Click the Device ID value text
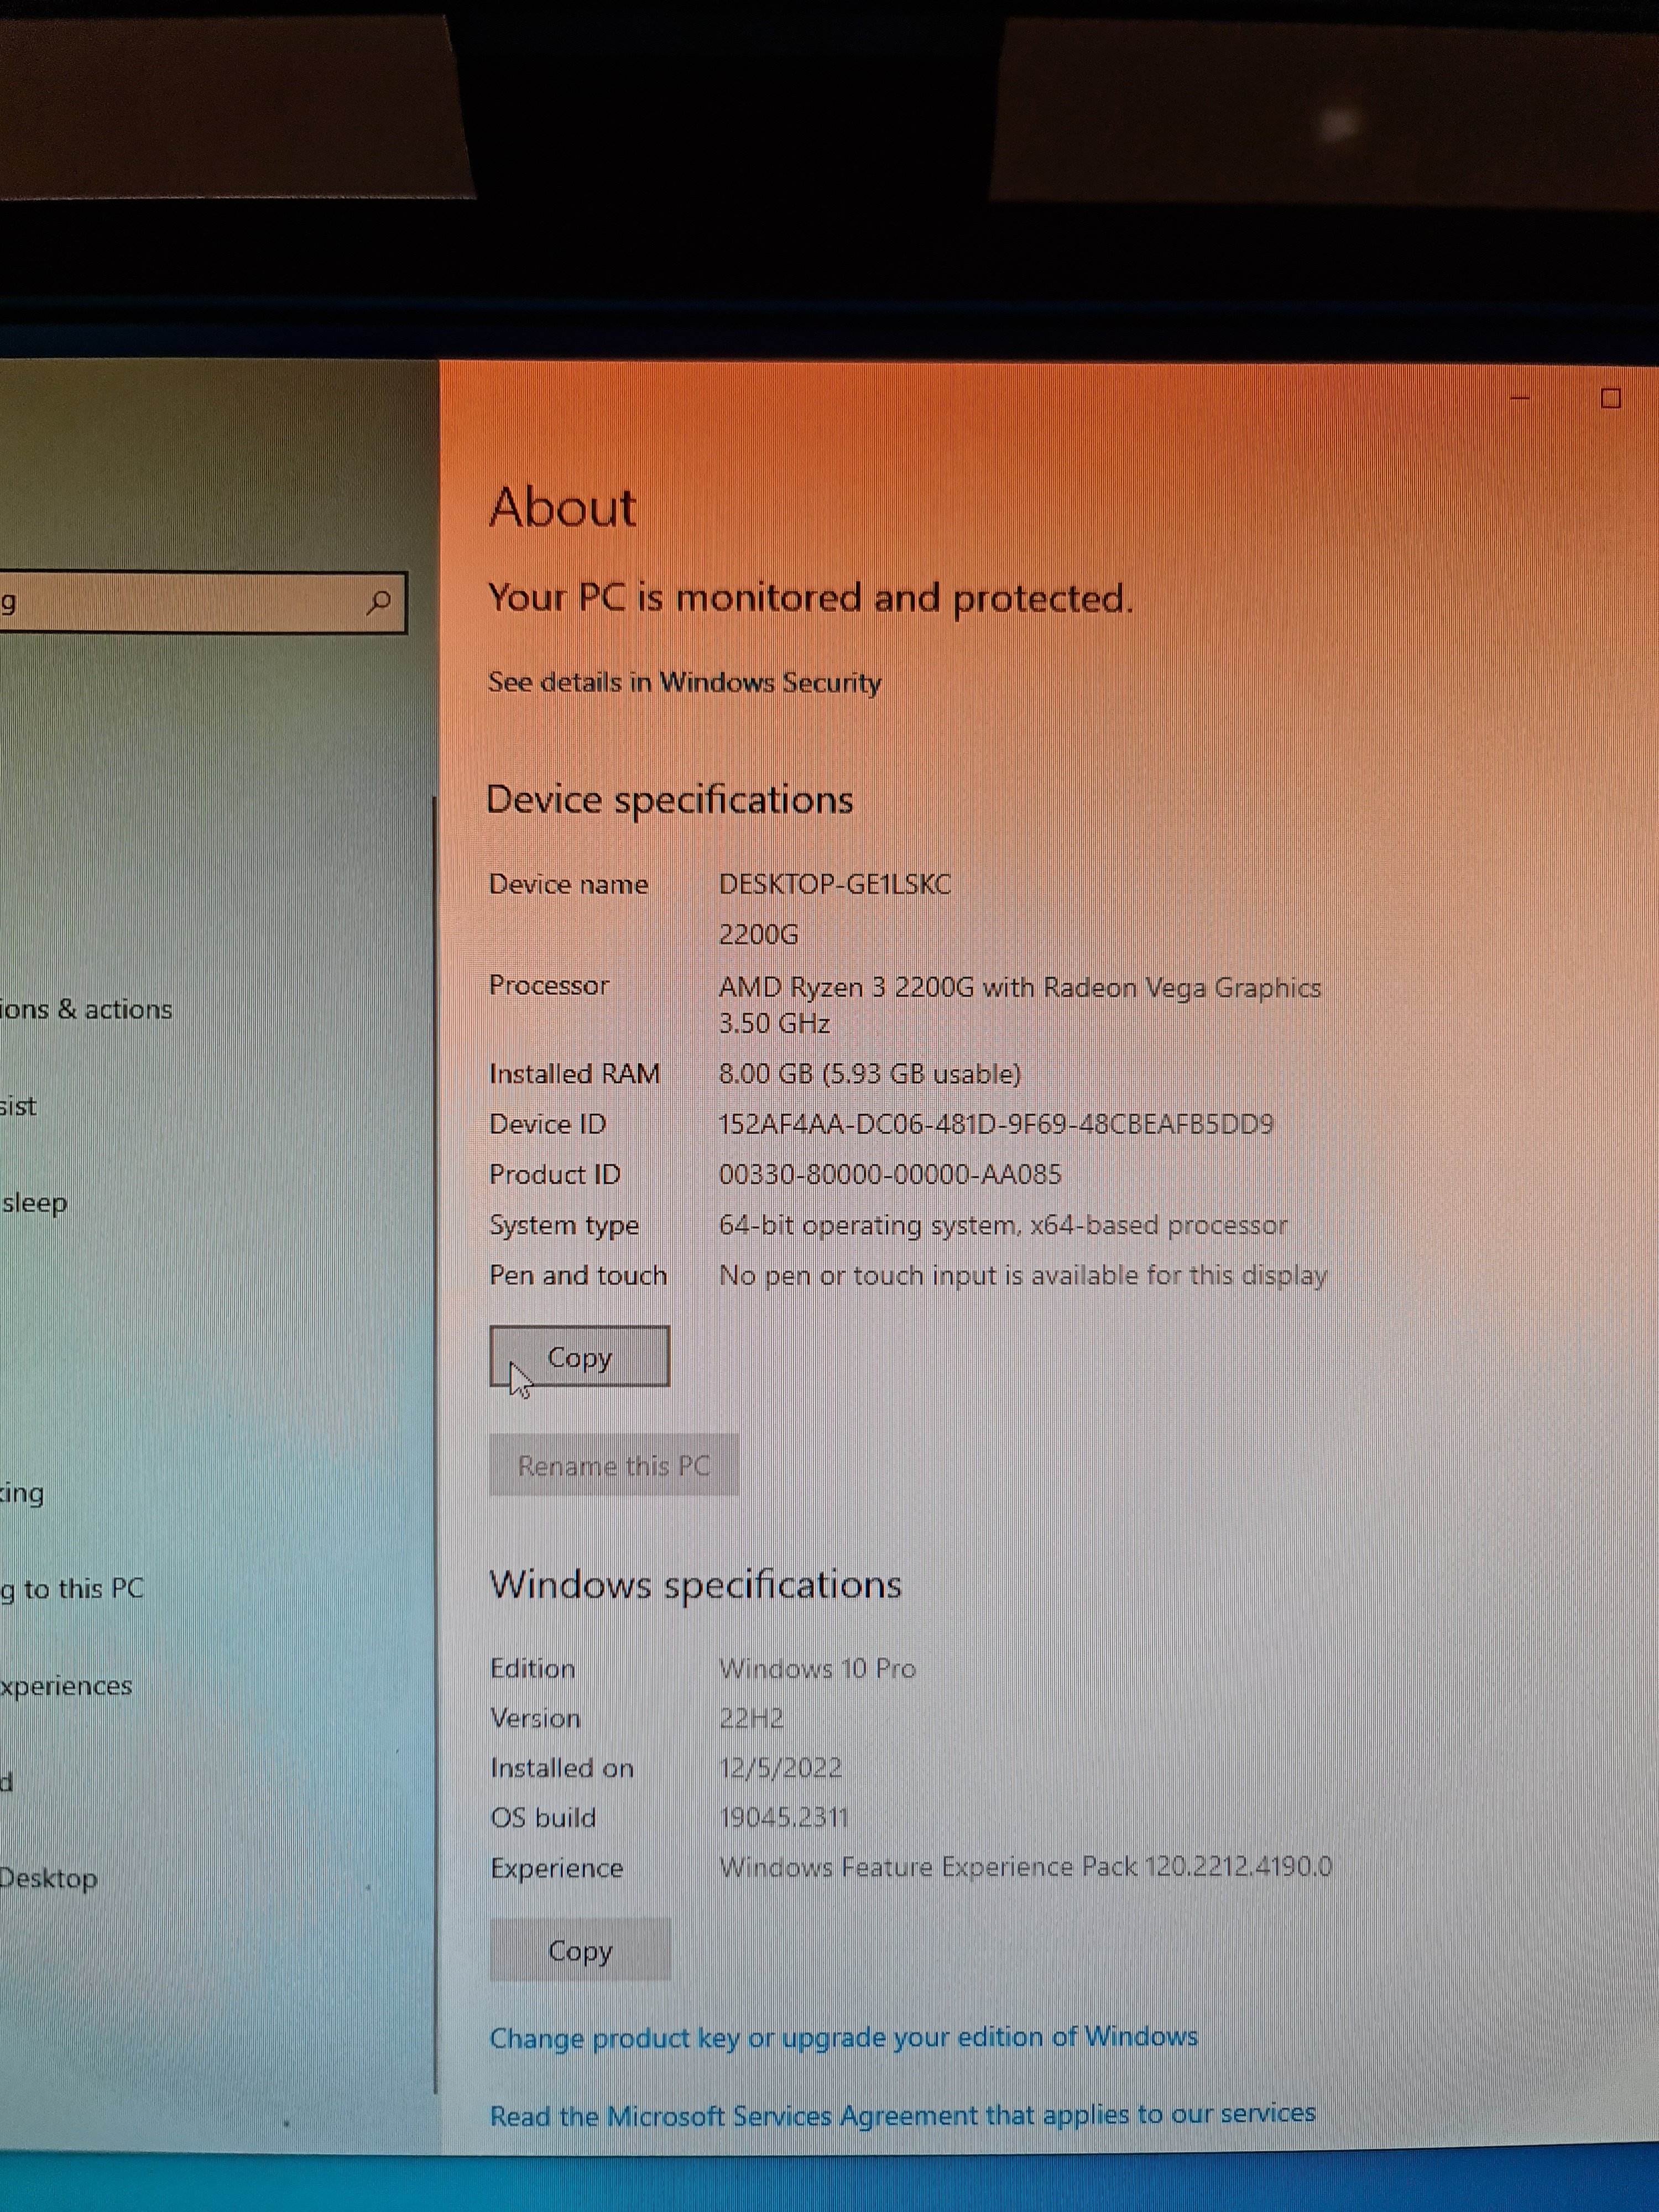The width and height of the screenshot is (1659, 2212). pyautogui.click(x=995, y=1124)
